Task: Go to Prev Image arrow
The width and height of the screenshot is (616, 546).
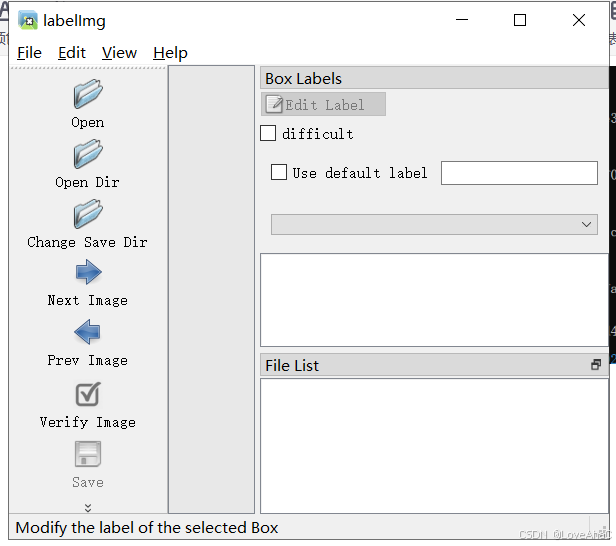Action: pos(88,332)
